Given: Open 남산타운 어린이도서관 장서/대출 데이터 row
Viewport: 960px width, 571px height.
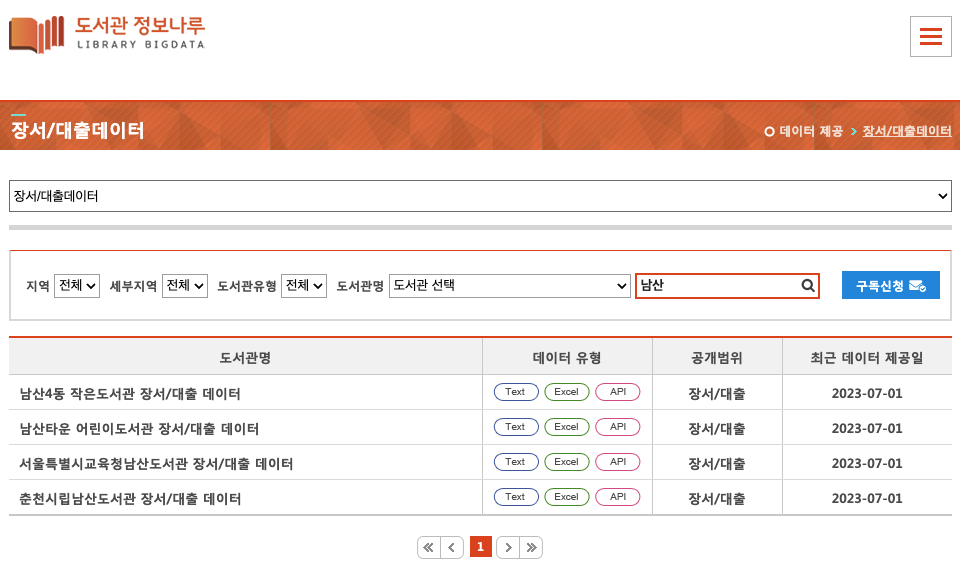Looking at the screenshot, I should point(139,428).
